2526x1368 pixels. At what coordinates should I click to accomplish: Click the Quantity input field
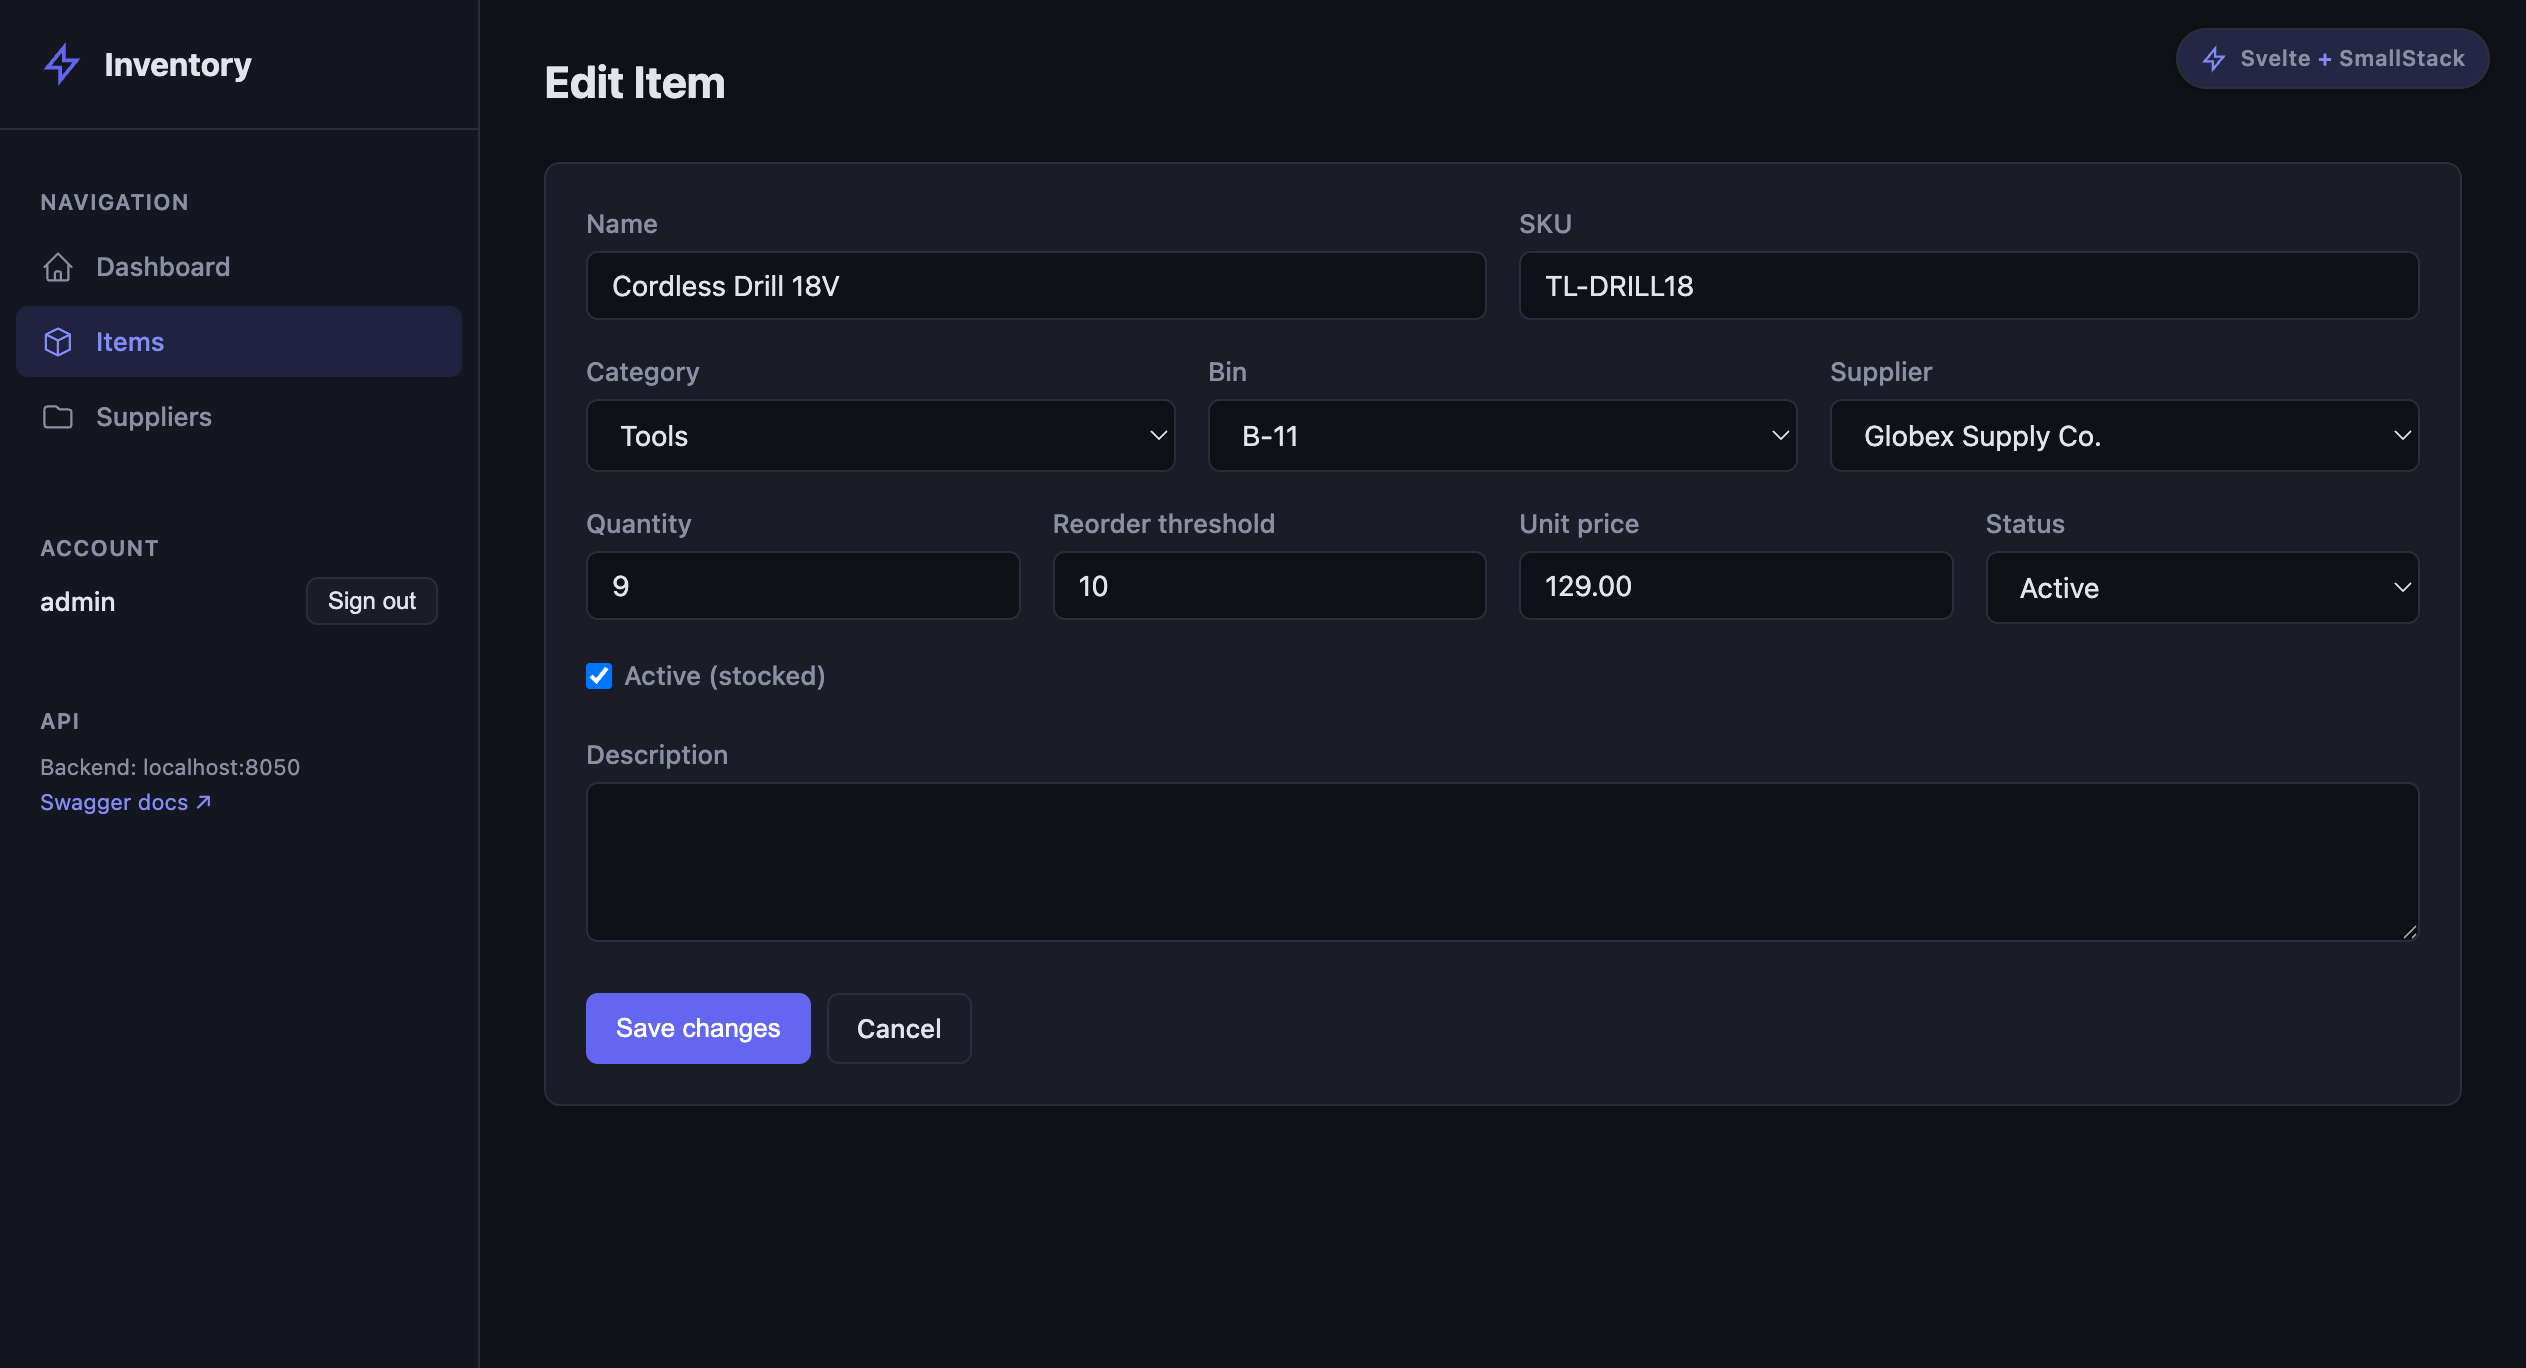point(803,586)
